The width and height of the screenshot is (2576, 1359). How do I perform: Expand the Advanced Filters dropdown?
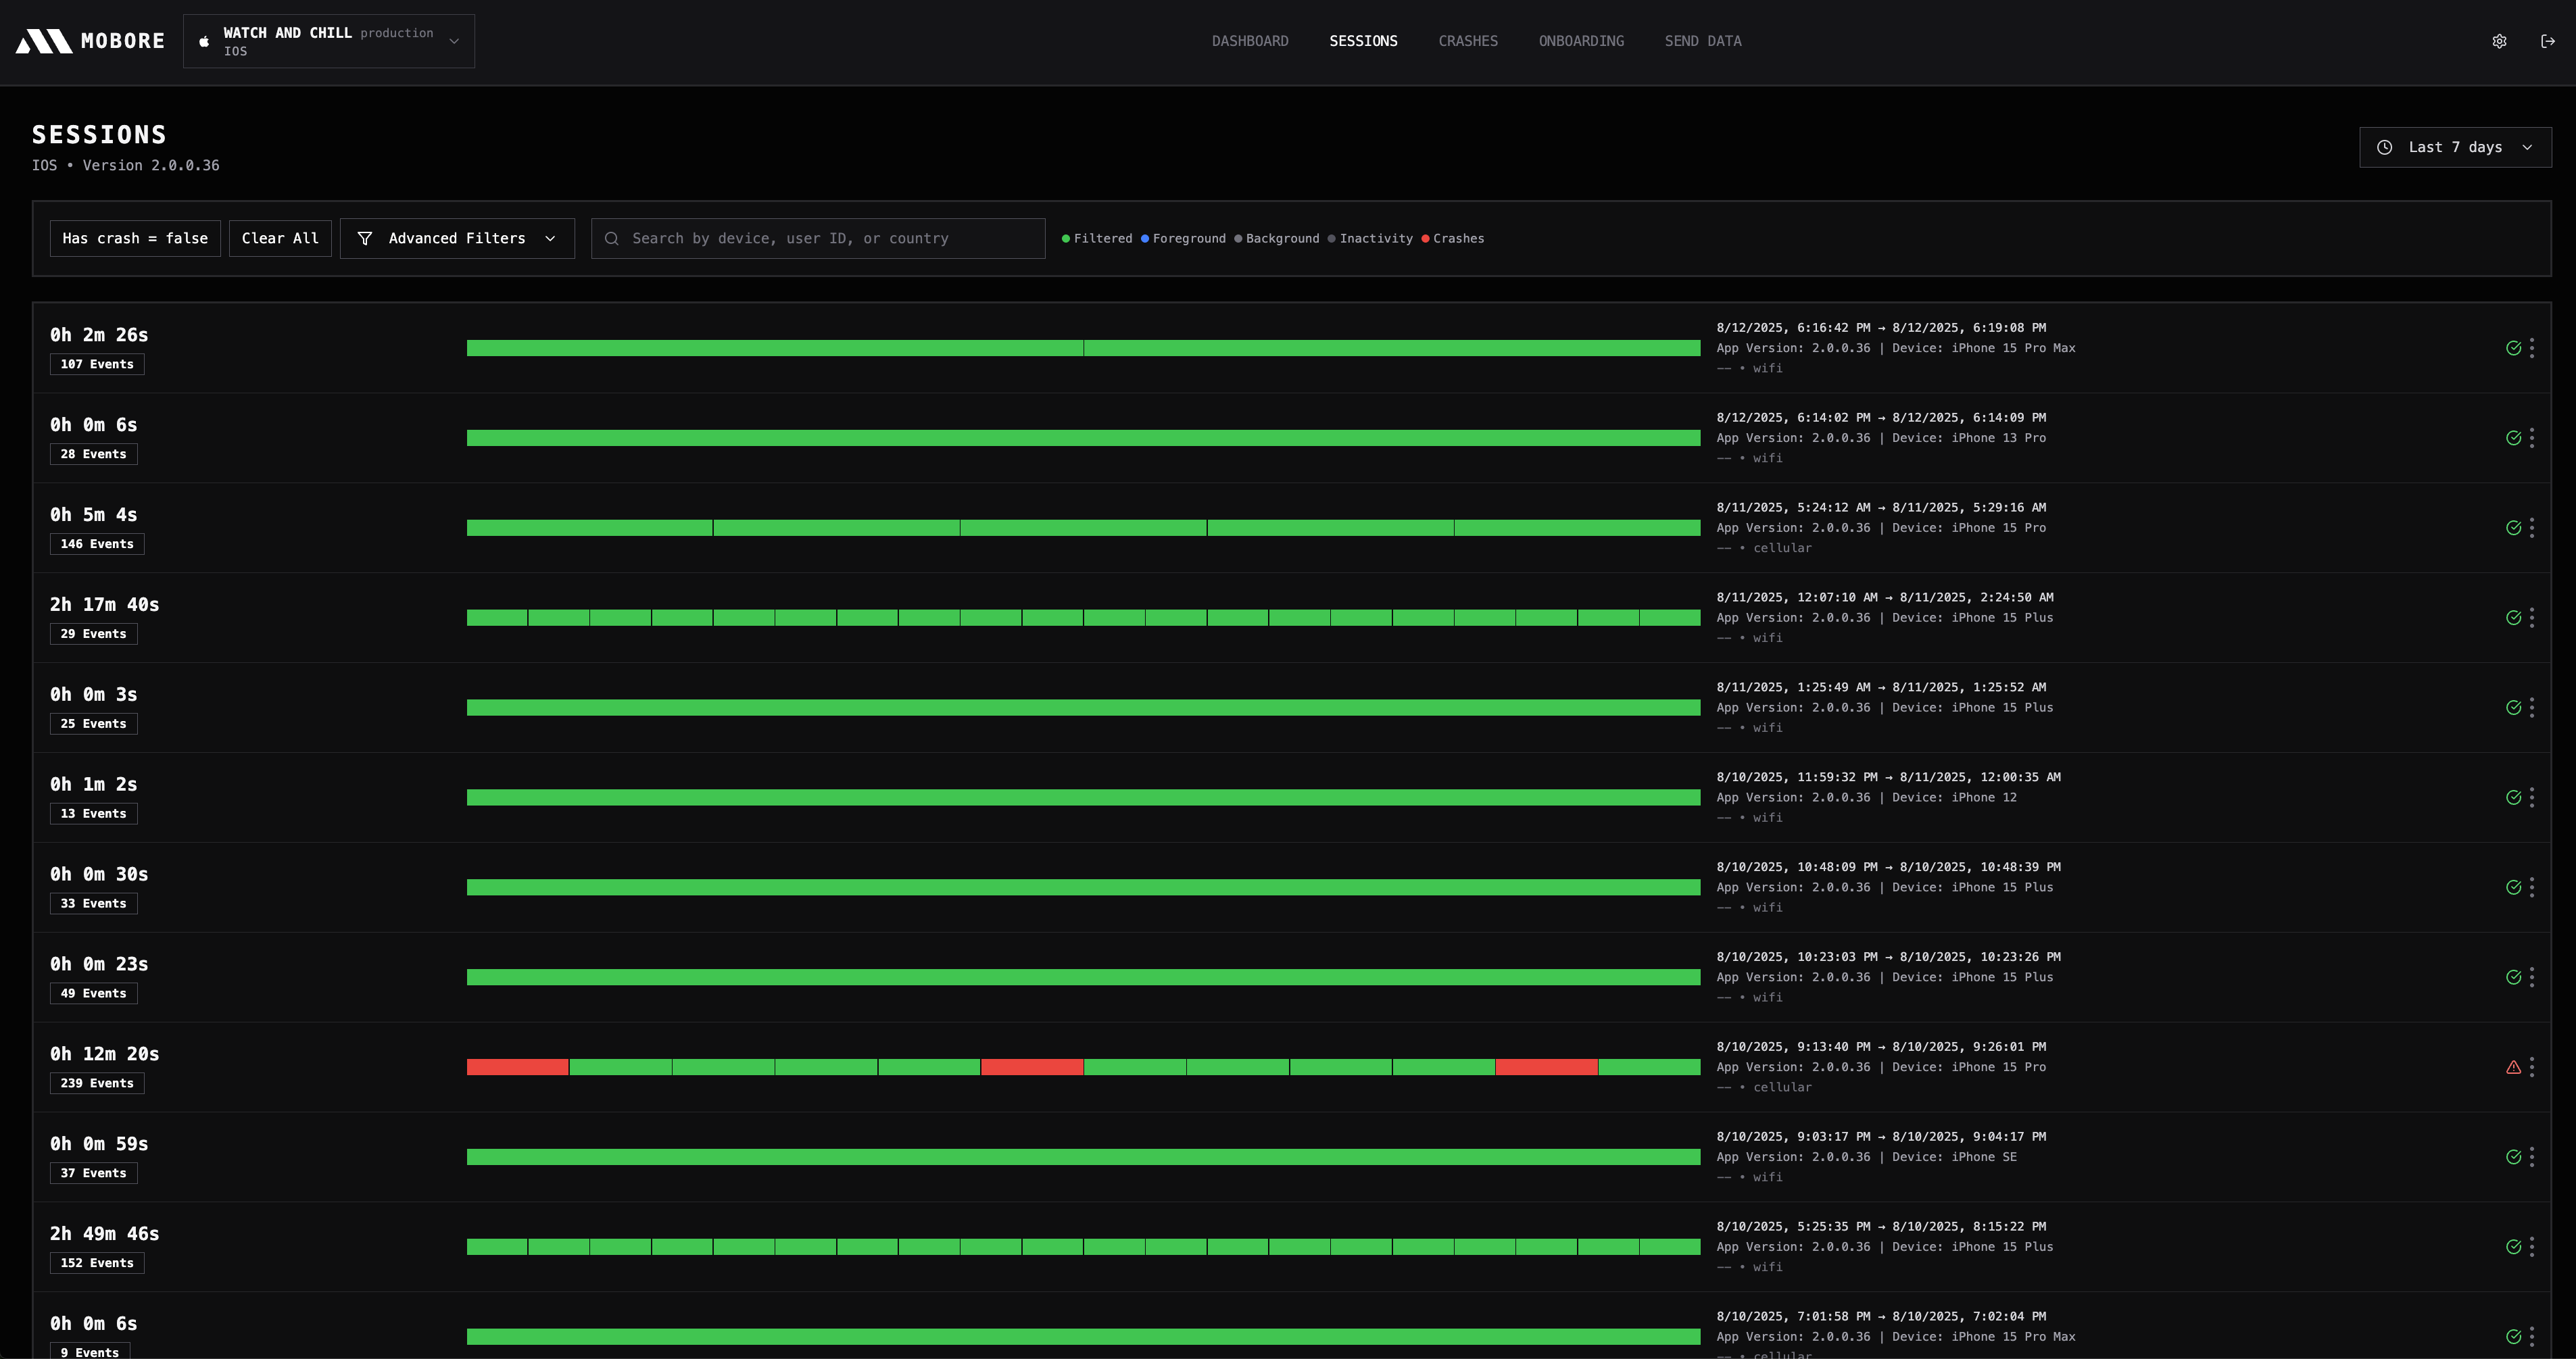pyautogui.click(x=457, y=238)
